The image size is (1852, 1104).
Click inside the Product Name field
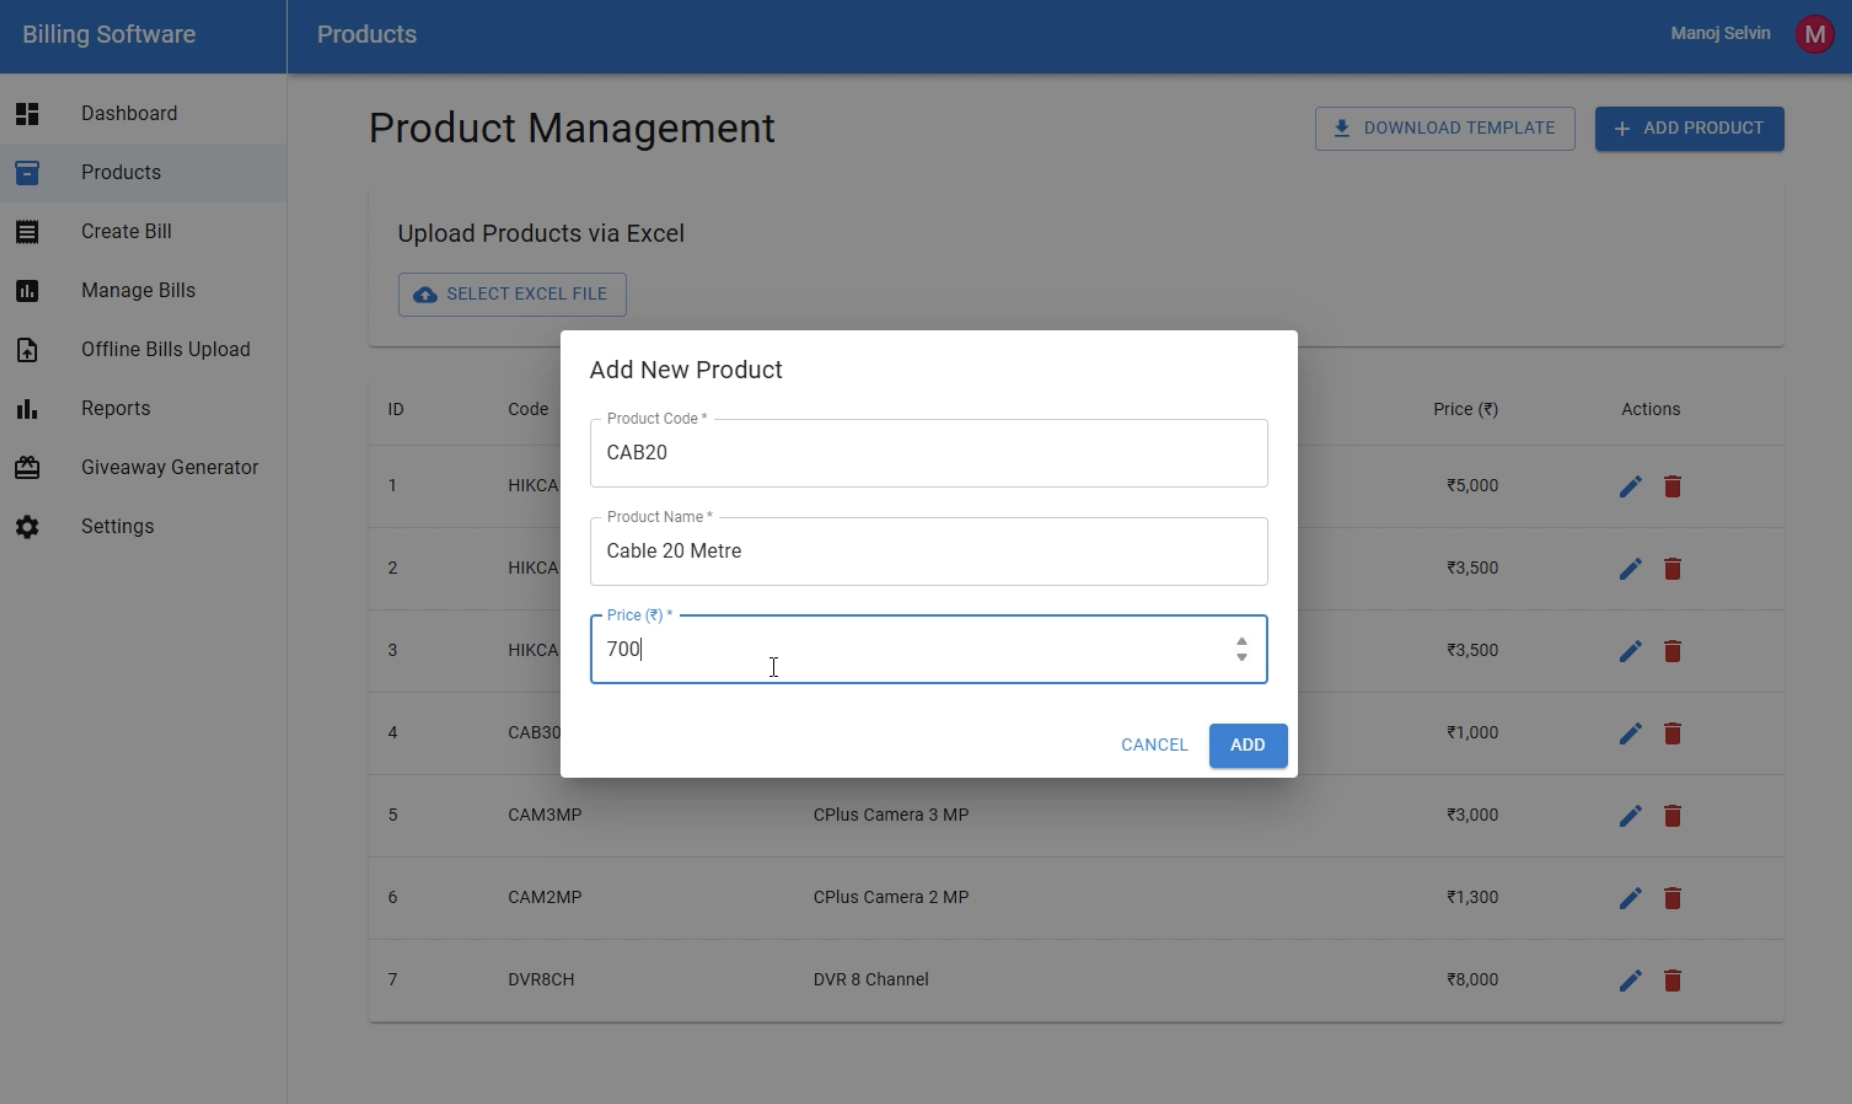928,551
